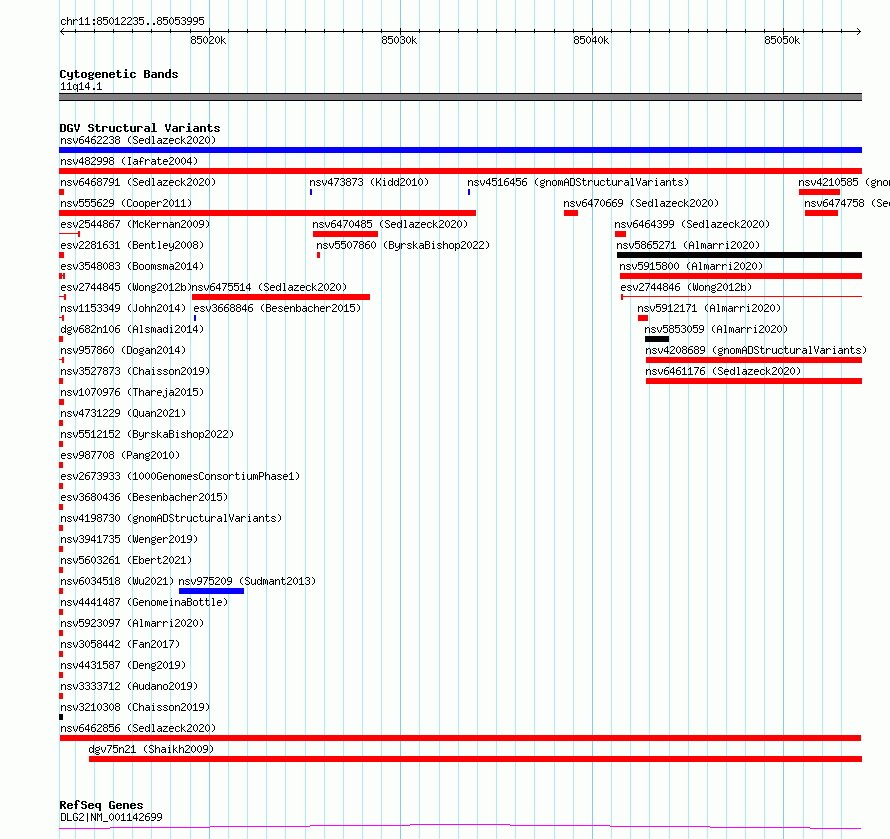Select esv3668846 (Besenbacher2015) label
The height and width of the screenshot is (839, 890).
pyautogui.click(x=277, y=308)
